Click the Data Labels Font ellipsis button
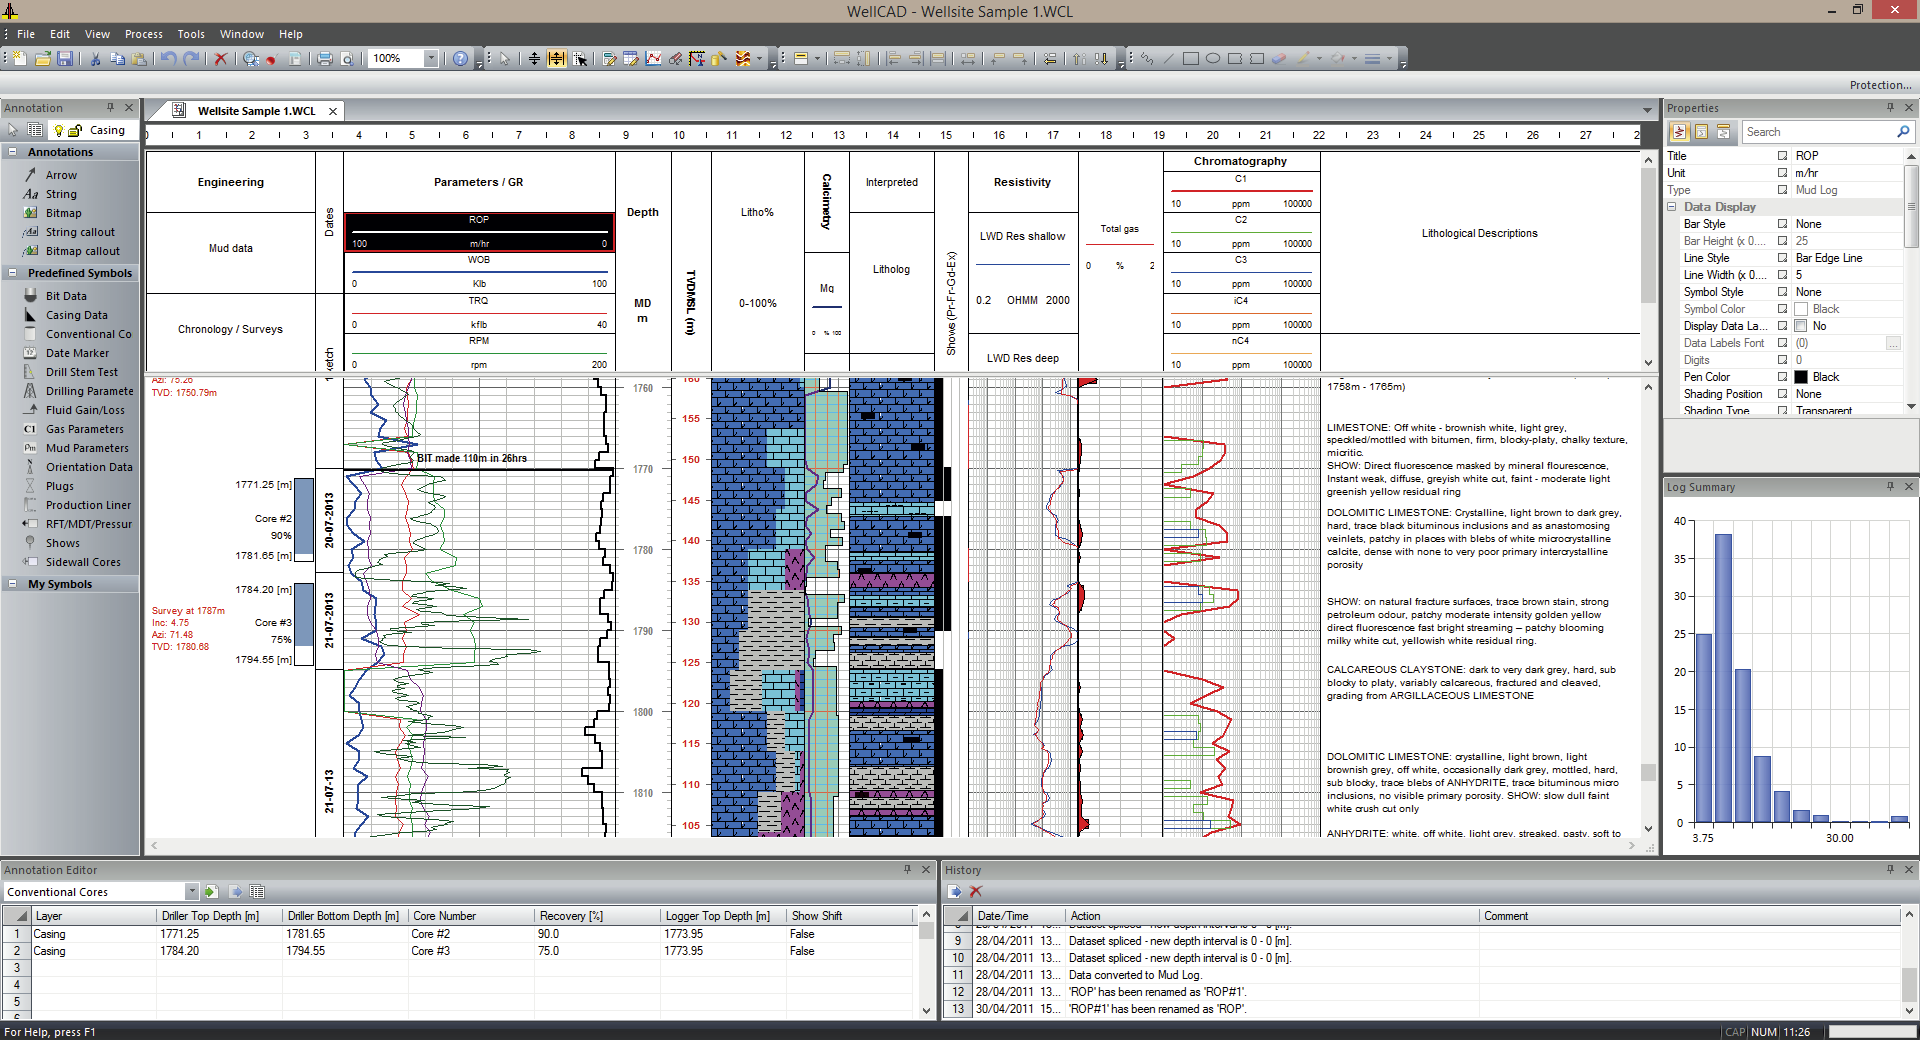The image size is (1920, 1040). (x=1893, y=343)
